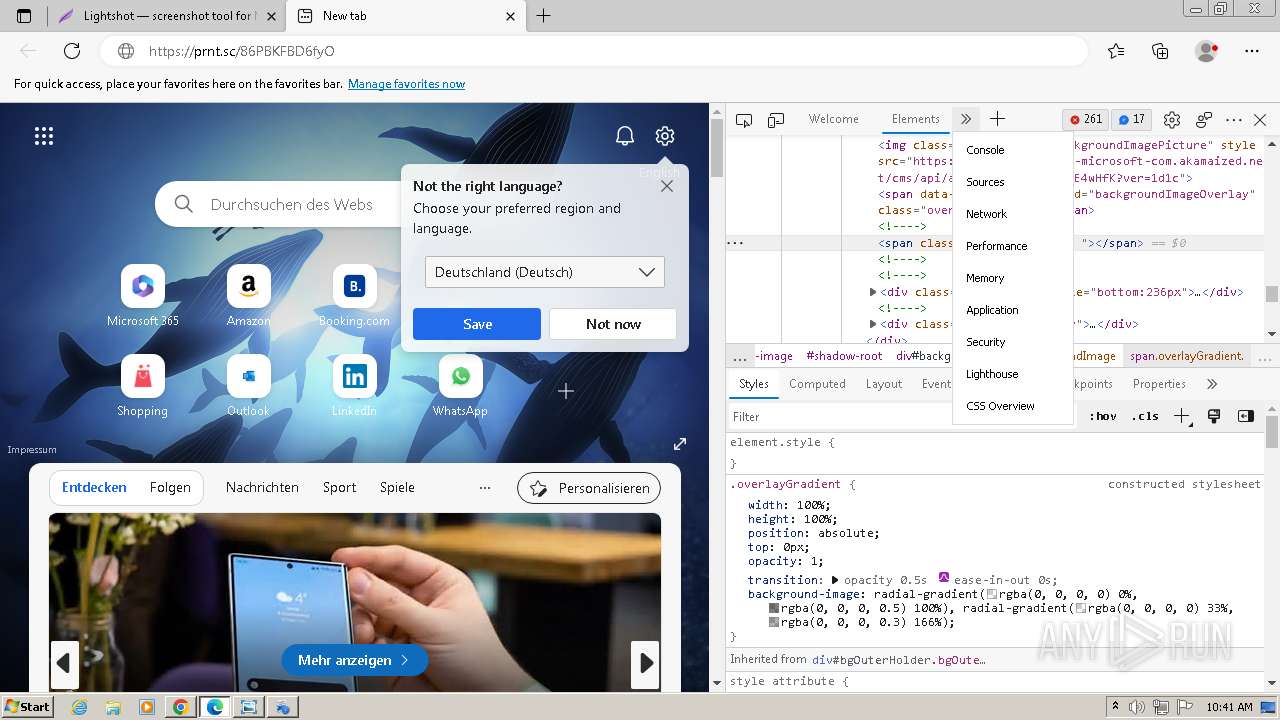Switch to Lightshot browser tab
Viewport: 1280px width, 720px height.
(x=167, y=16)
